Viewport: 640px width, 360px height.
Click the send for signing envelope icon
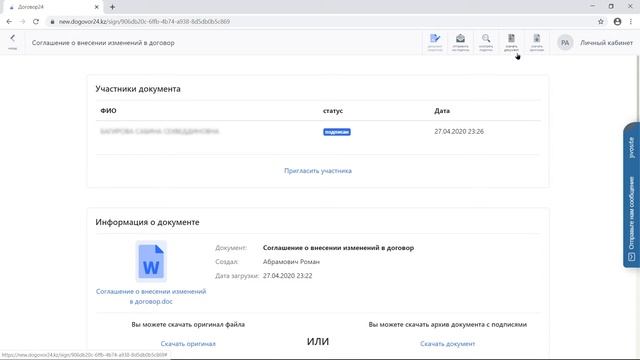coord(460,42)
